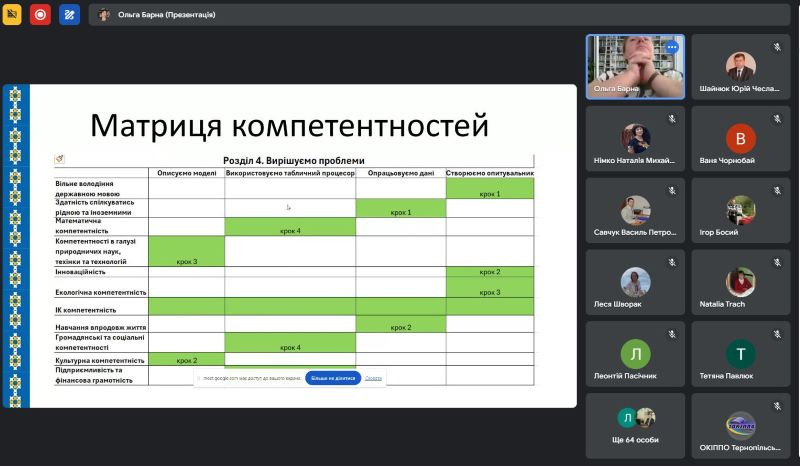Image resolution: width=800 pixels, height=466 pixels.
Task: Click the name label 'Ольга Барна' on video tile
Action: 616,88
